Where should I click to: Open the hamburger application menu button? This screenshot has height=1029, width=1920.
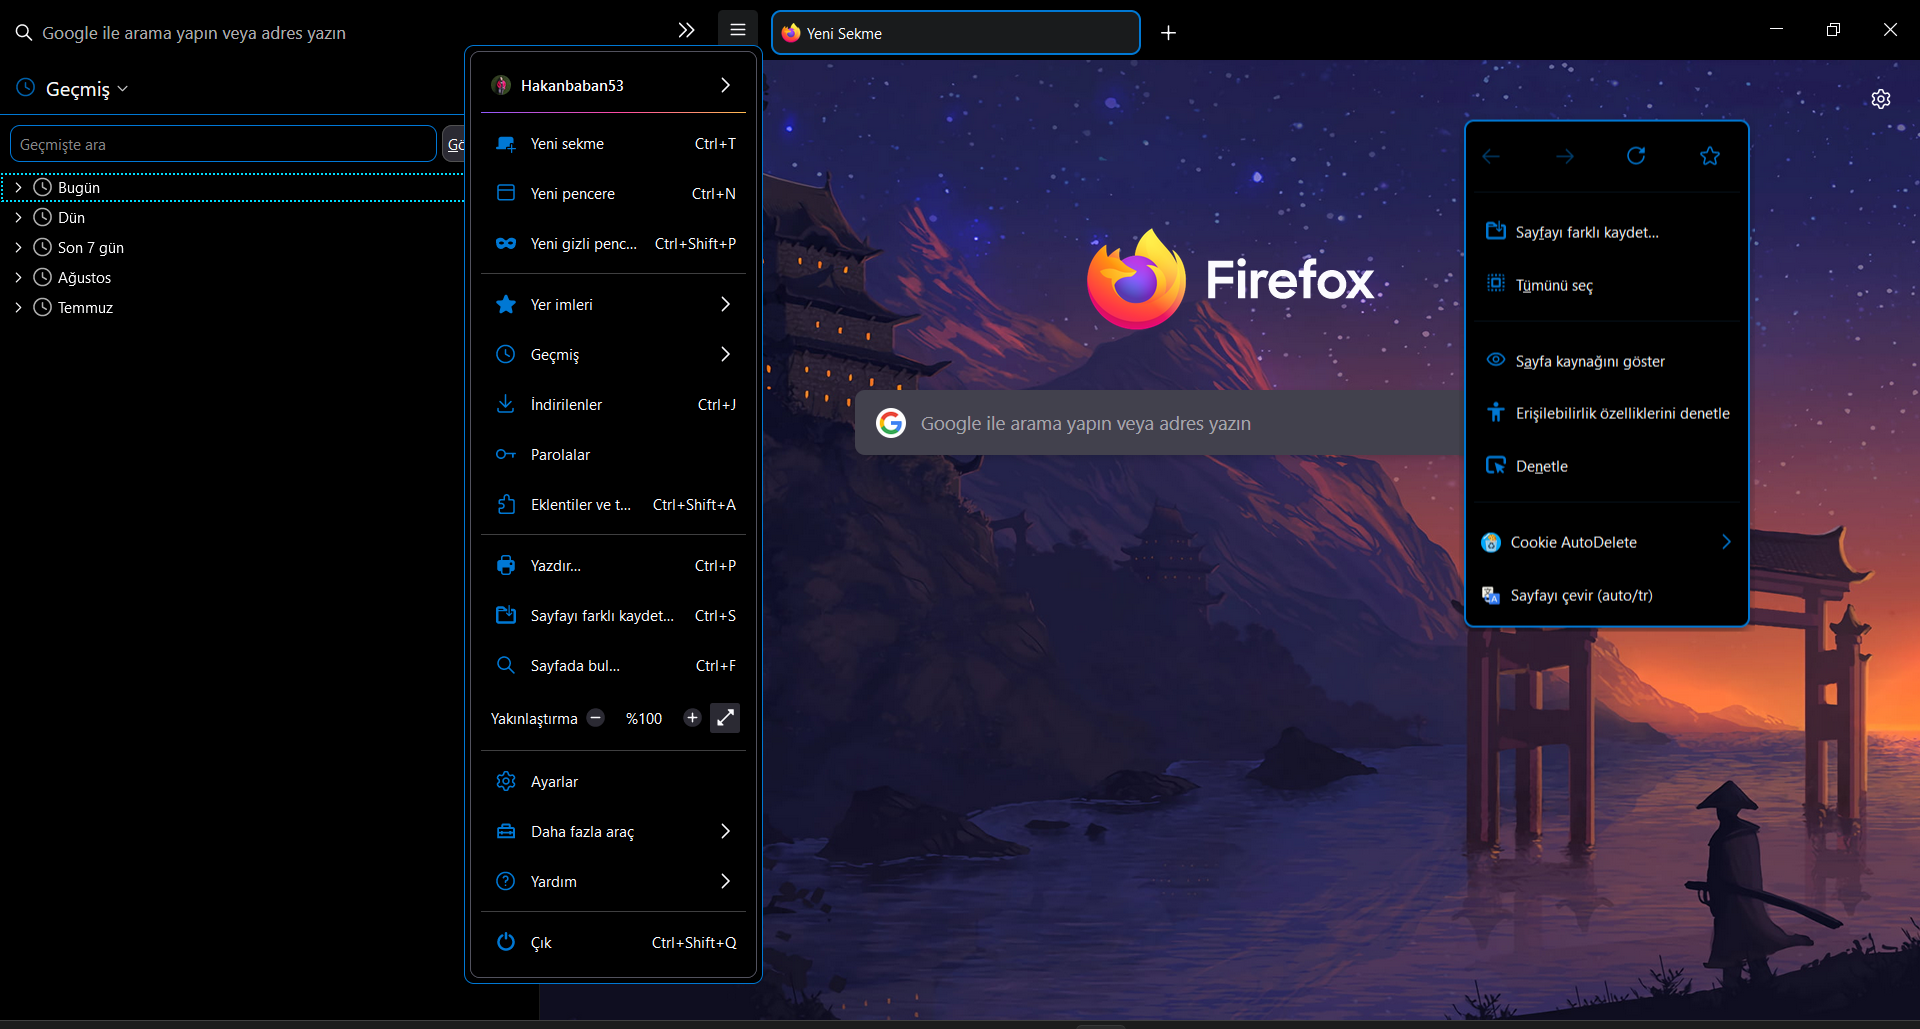coord(738,30)
